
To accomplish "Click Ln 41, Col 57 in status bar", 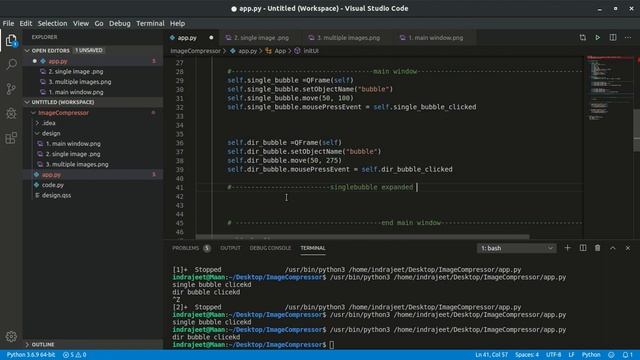I will click(x=491, y=355).
